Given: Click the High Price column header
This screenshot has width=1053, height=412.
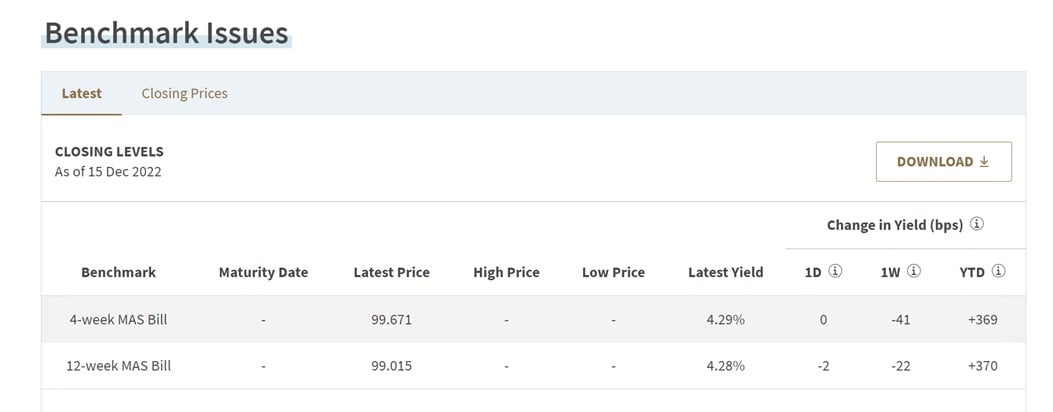Looking at the screenshot, I should pyautogui.click(x=506, y=272).
